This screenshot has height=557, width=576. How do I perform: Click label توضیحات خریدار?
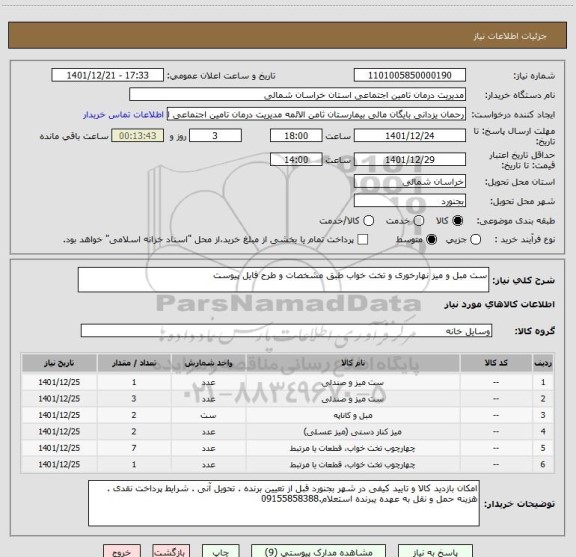(x=519, y=504)
